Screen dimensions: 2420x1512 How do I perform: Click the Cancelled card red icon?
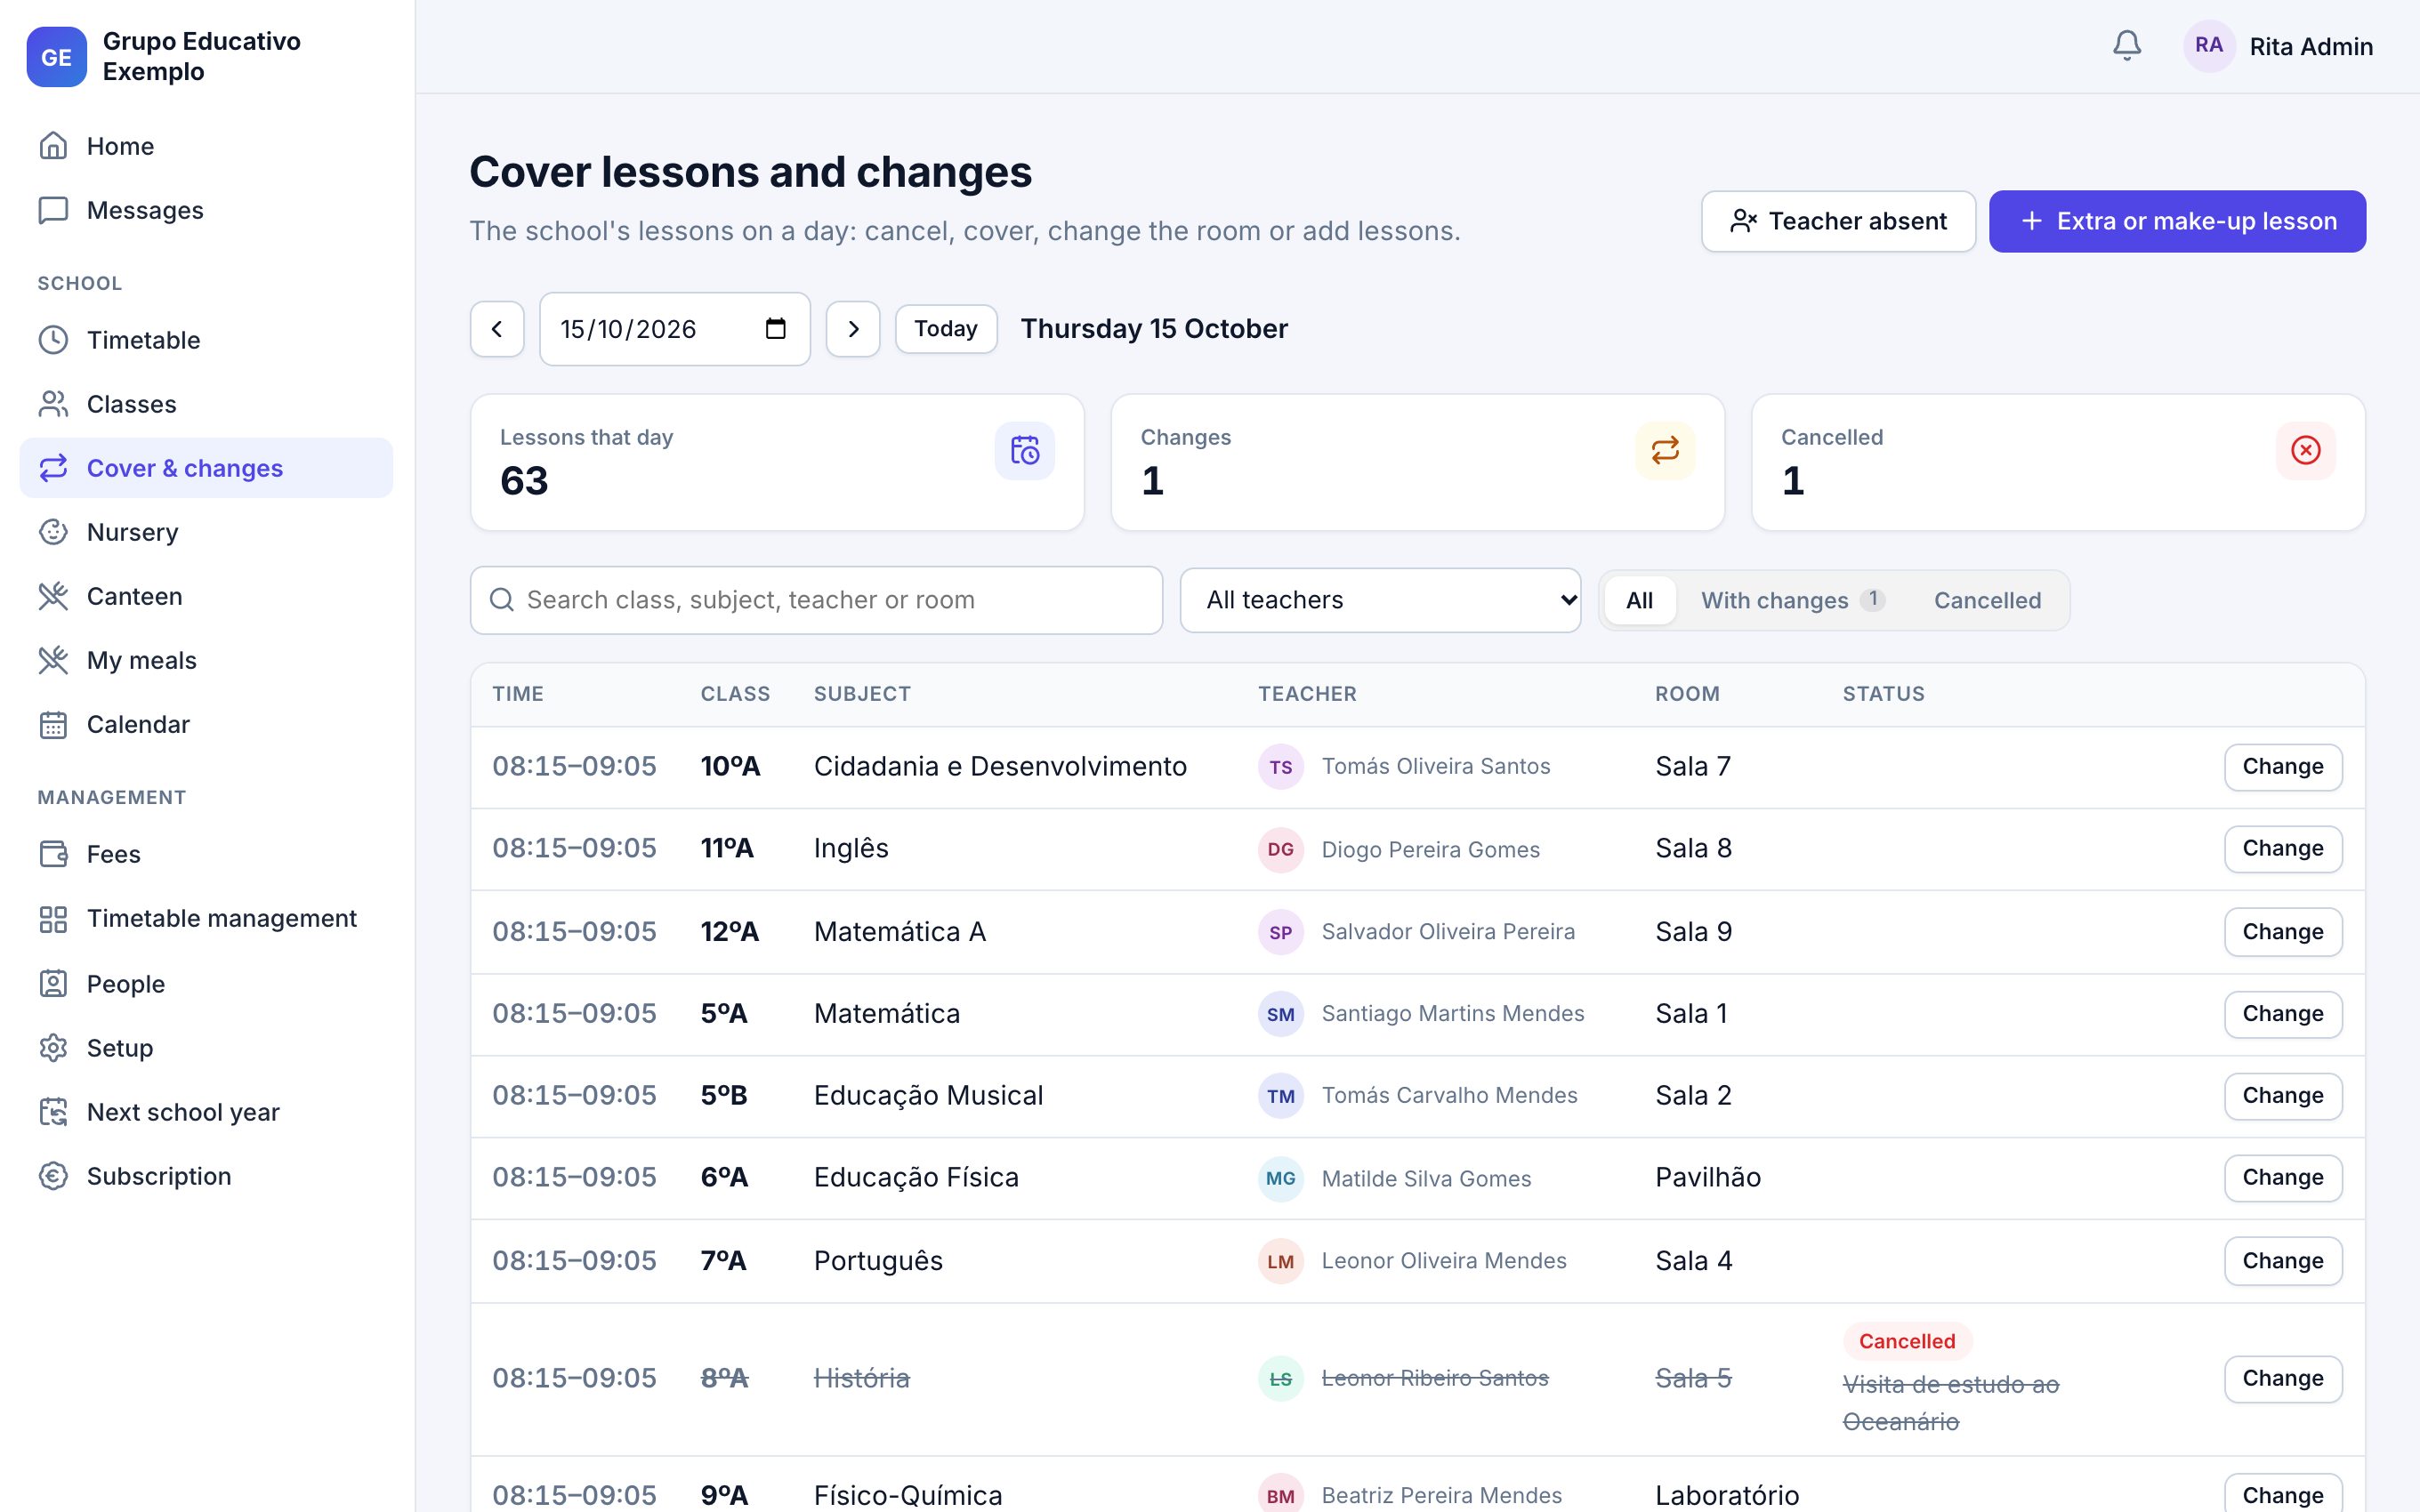[2306, 451]
